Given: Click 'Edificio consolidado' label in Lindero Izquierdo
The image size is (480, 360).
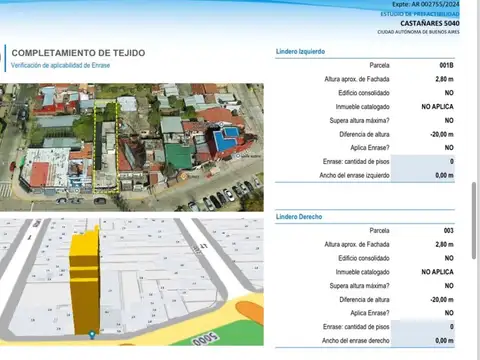Looking at the screenshot, I should 364,93.
